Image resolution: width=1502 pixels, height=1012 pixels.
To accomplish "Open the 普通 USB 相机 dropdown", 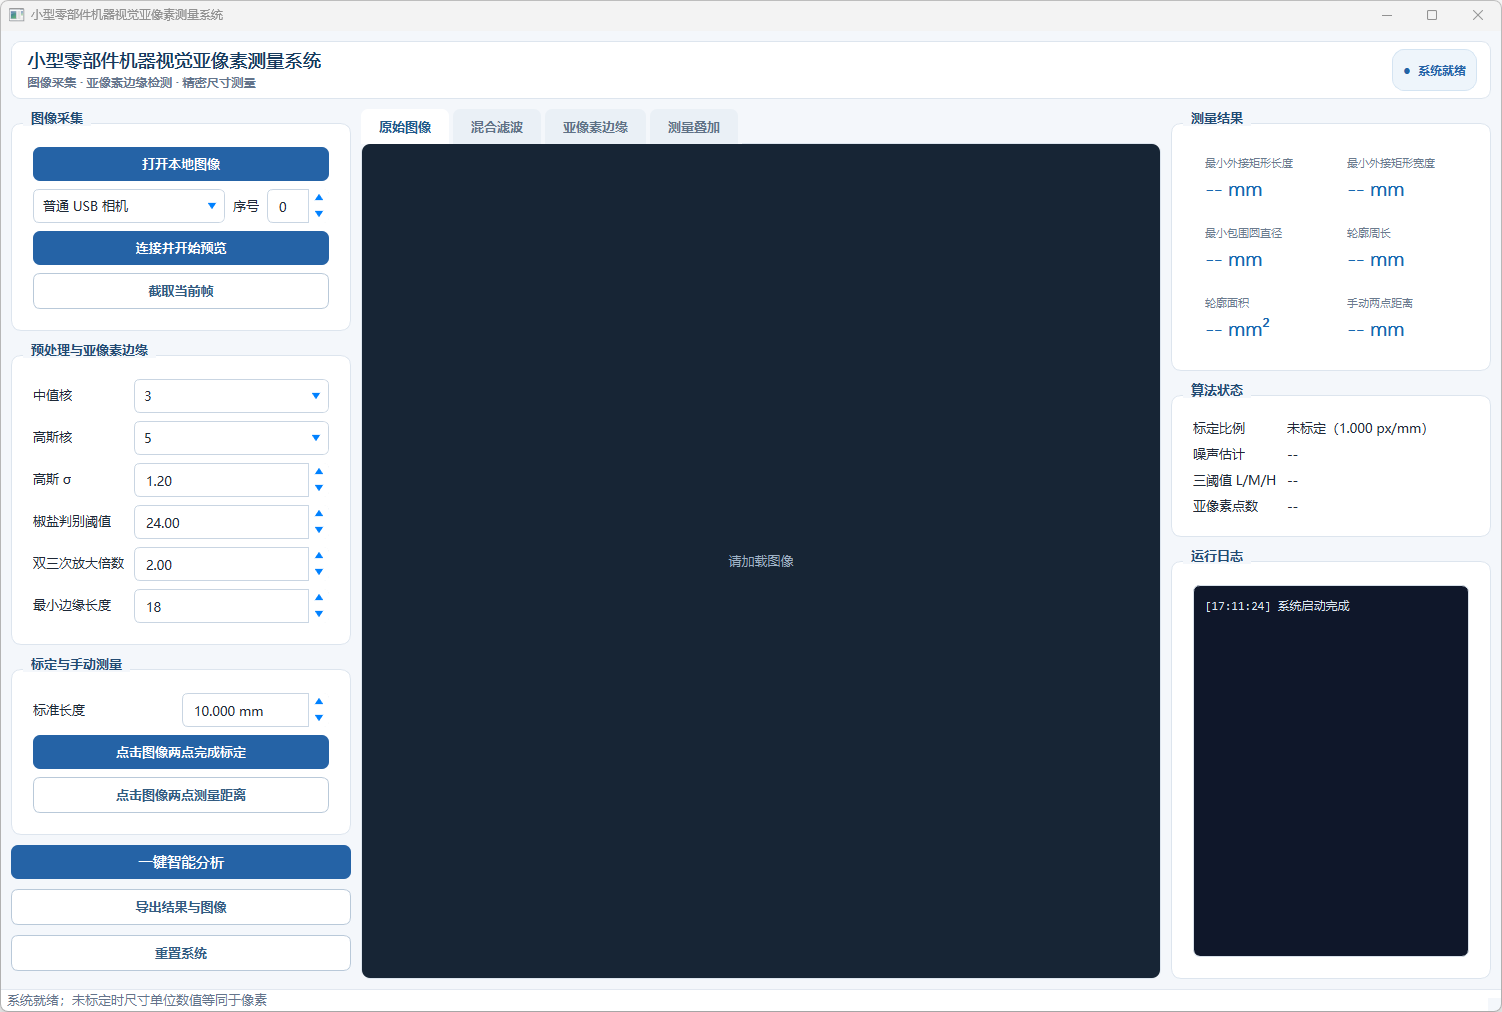I will click(x=129, y=206).
